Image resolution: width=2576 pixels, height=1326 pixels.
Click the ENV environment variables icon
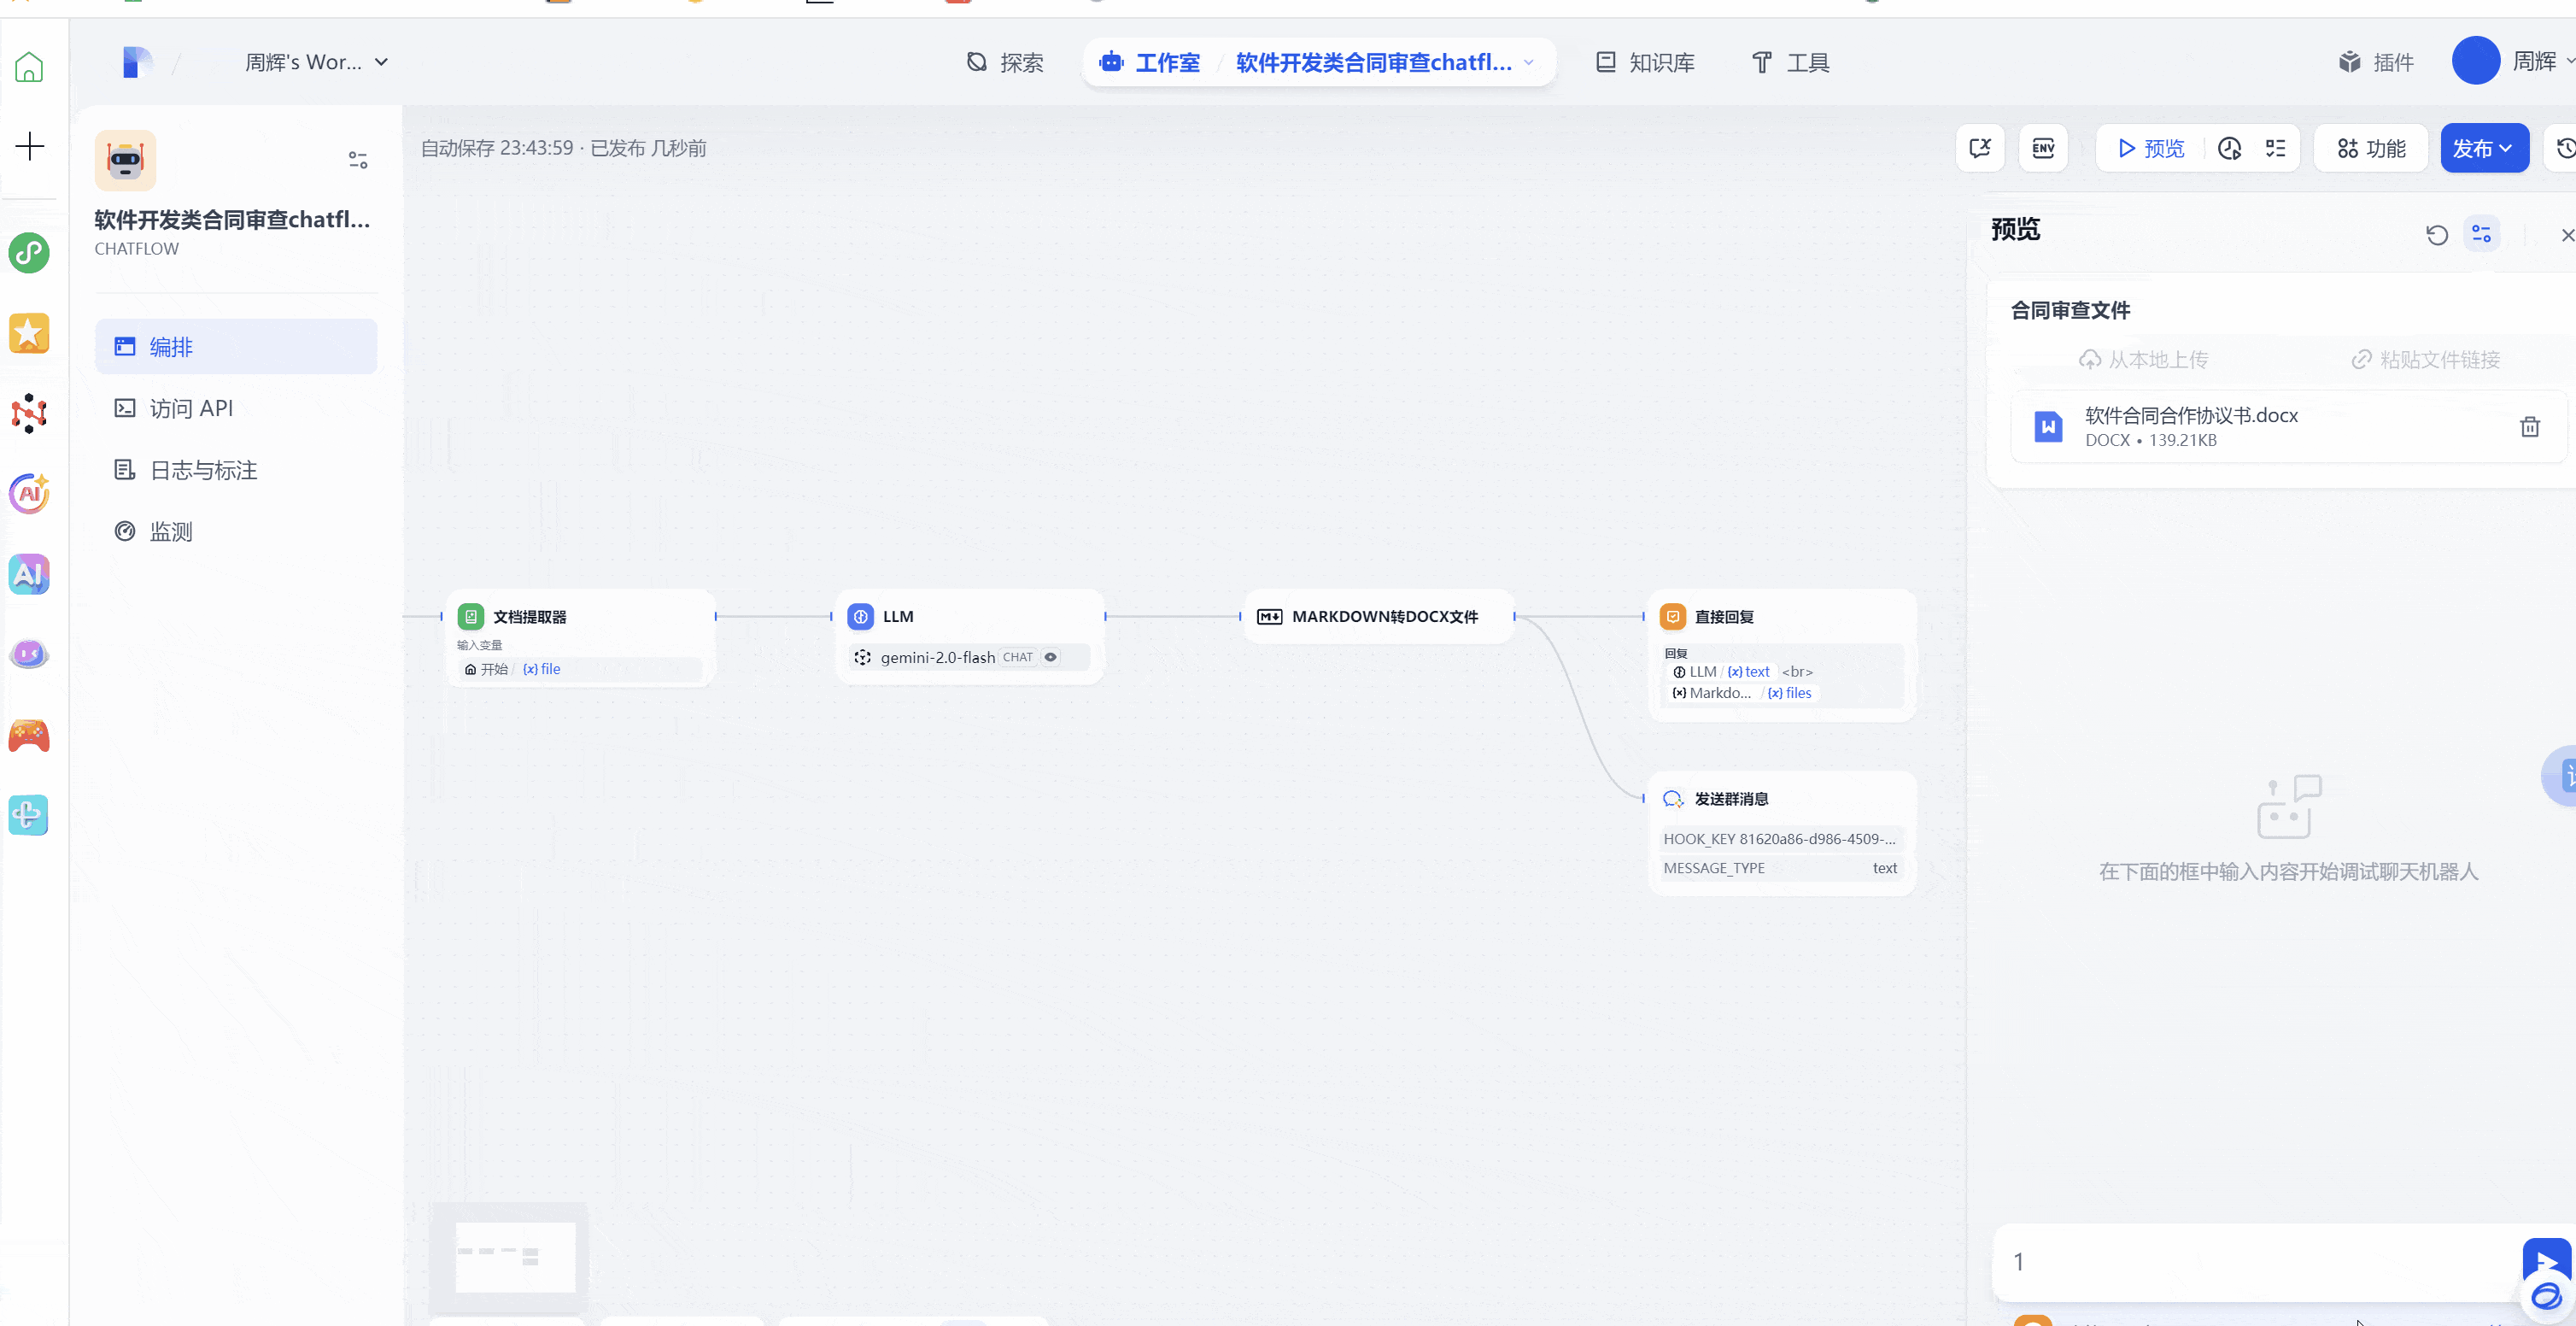2043,148
